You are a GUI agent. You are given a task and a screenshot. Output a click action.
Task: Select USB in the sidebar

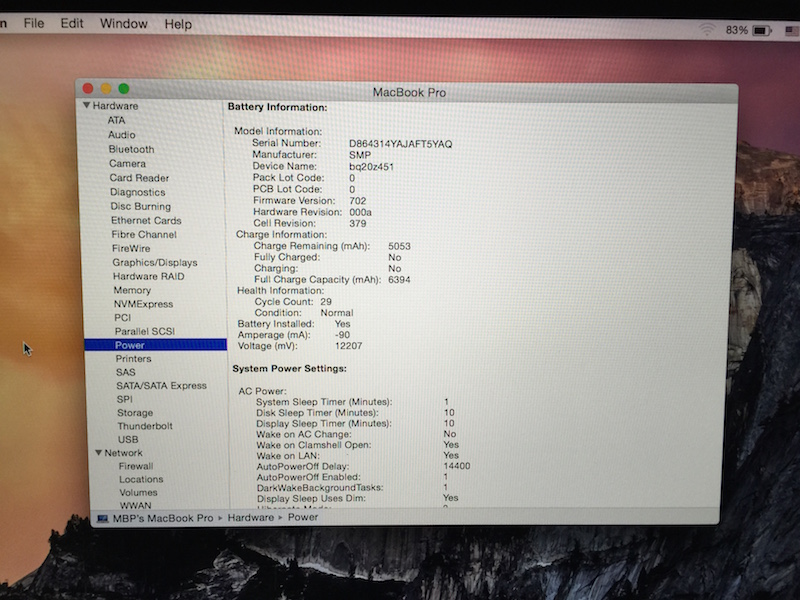pyautogui.click(x=128, y=439)
